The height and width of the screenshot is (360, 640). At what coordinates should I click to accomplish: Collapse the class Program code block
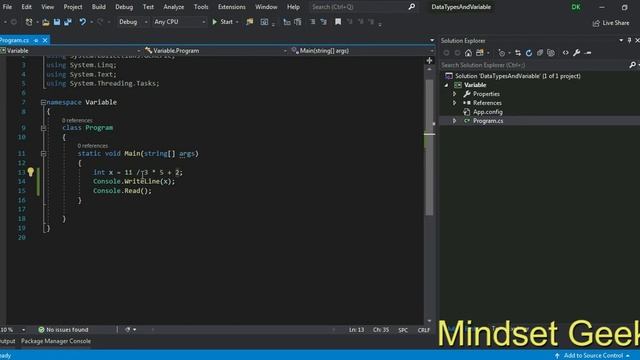[x=43, y=128]
